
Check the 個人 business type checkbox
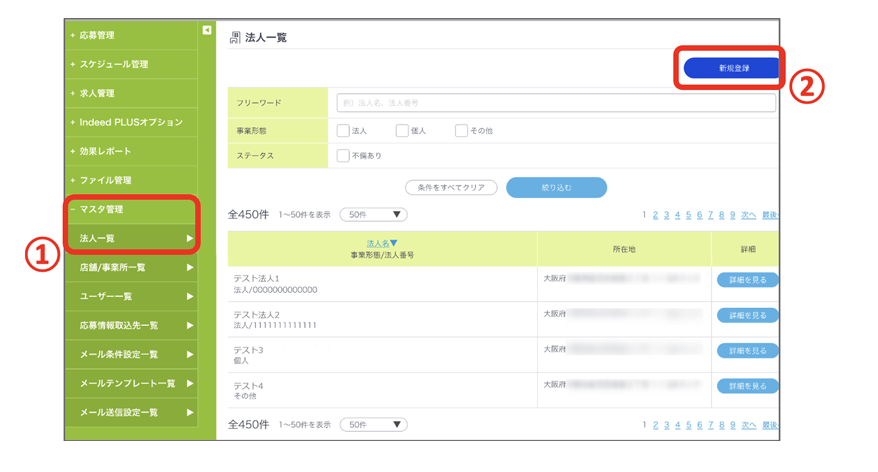pos(402,130)
